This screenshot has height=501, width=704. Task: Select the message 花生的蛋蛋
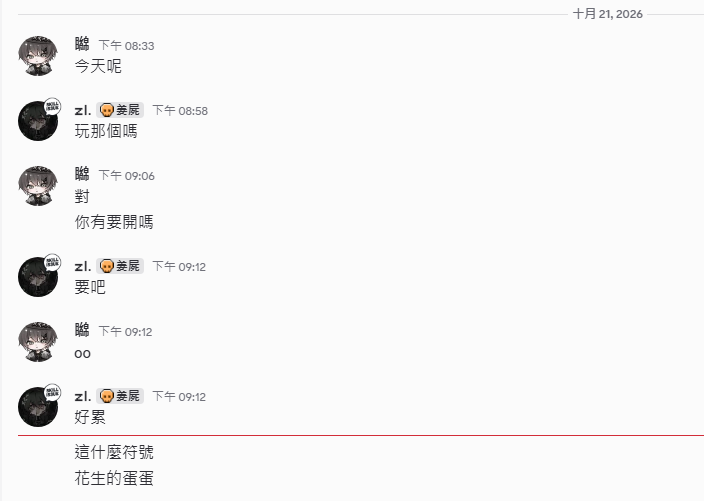(114, 478)
